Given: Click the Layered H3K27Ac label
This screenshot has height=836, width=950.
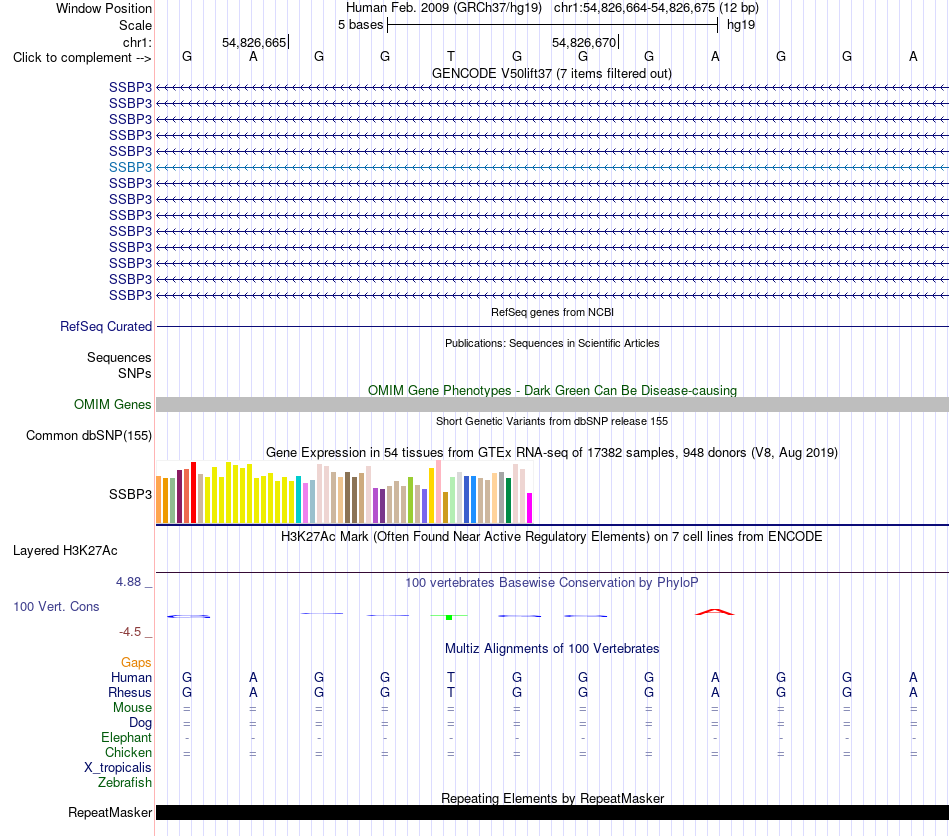Looking at the screenshot, I should (x=65, y=551).
